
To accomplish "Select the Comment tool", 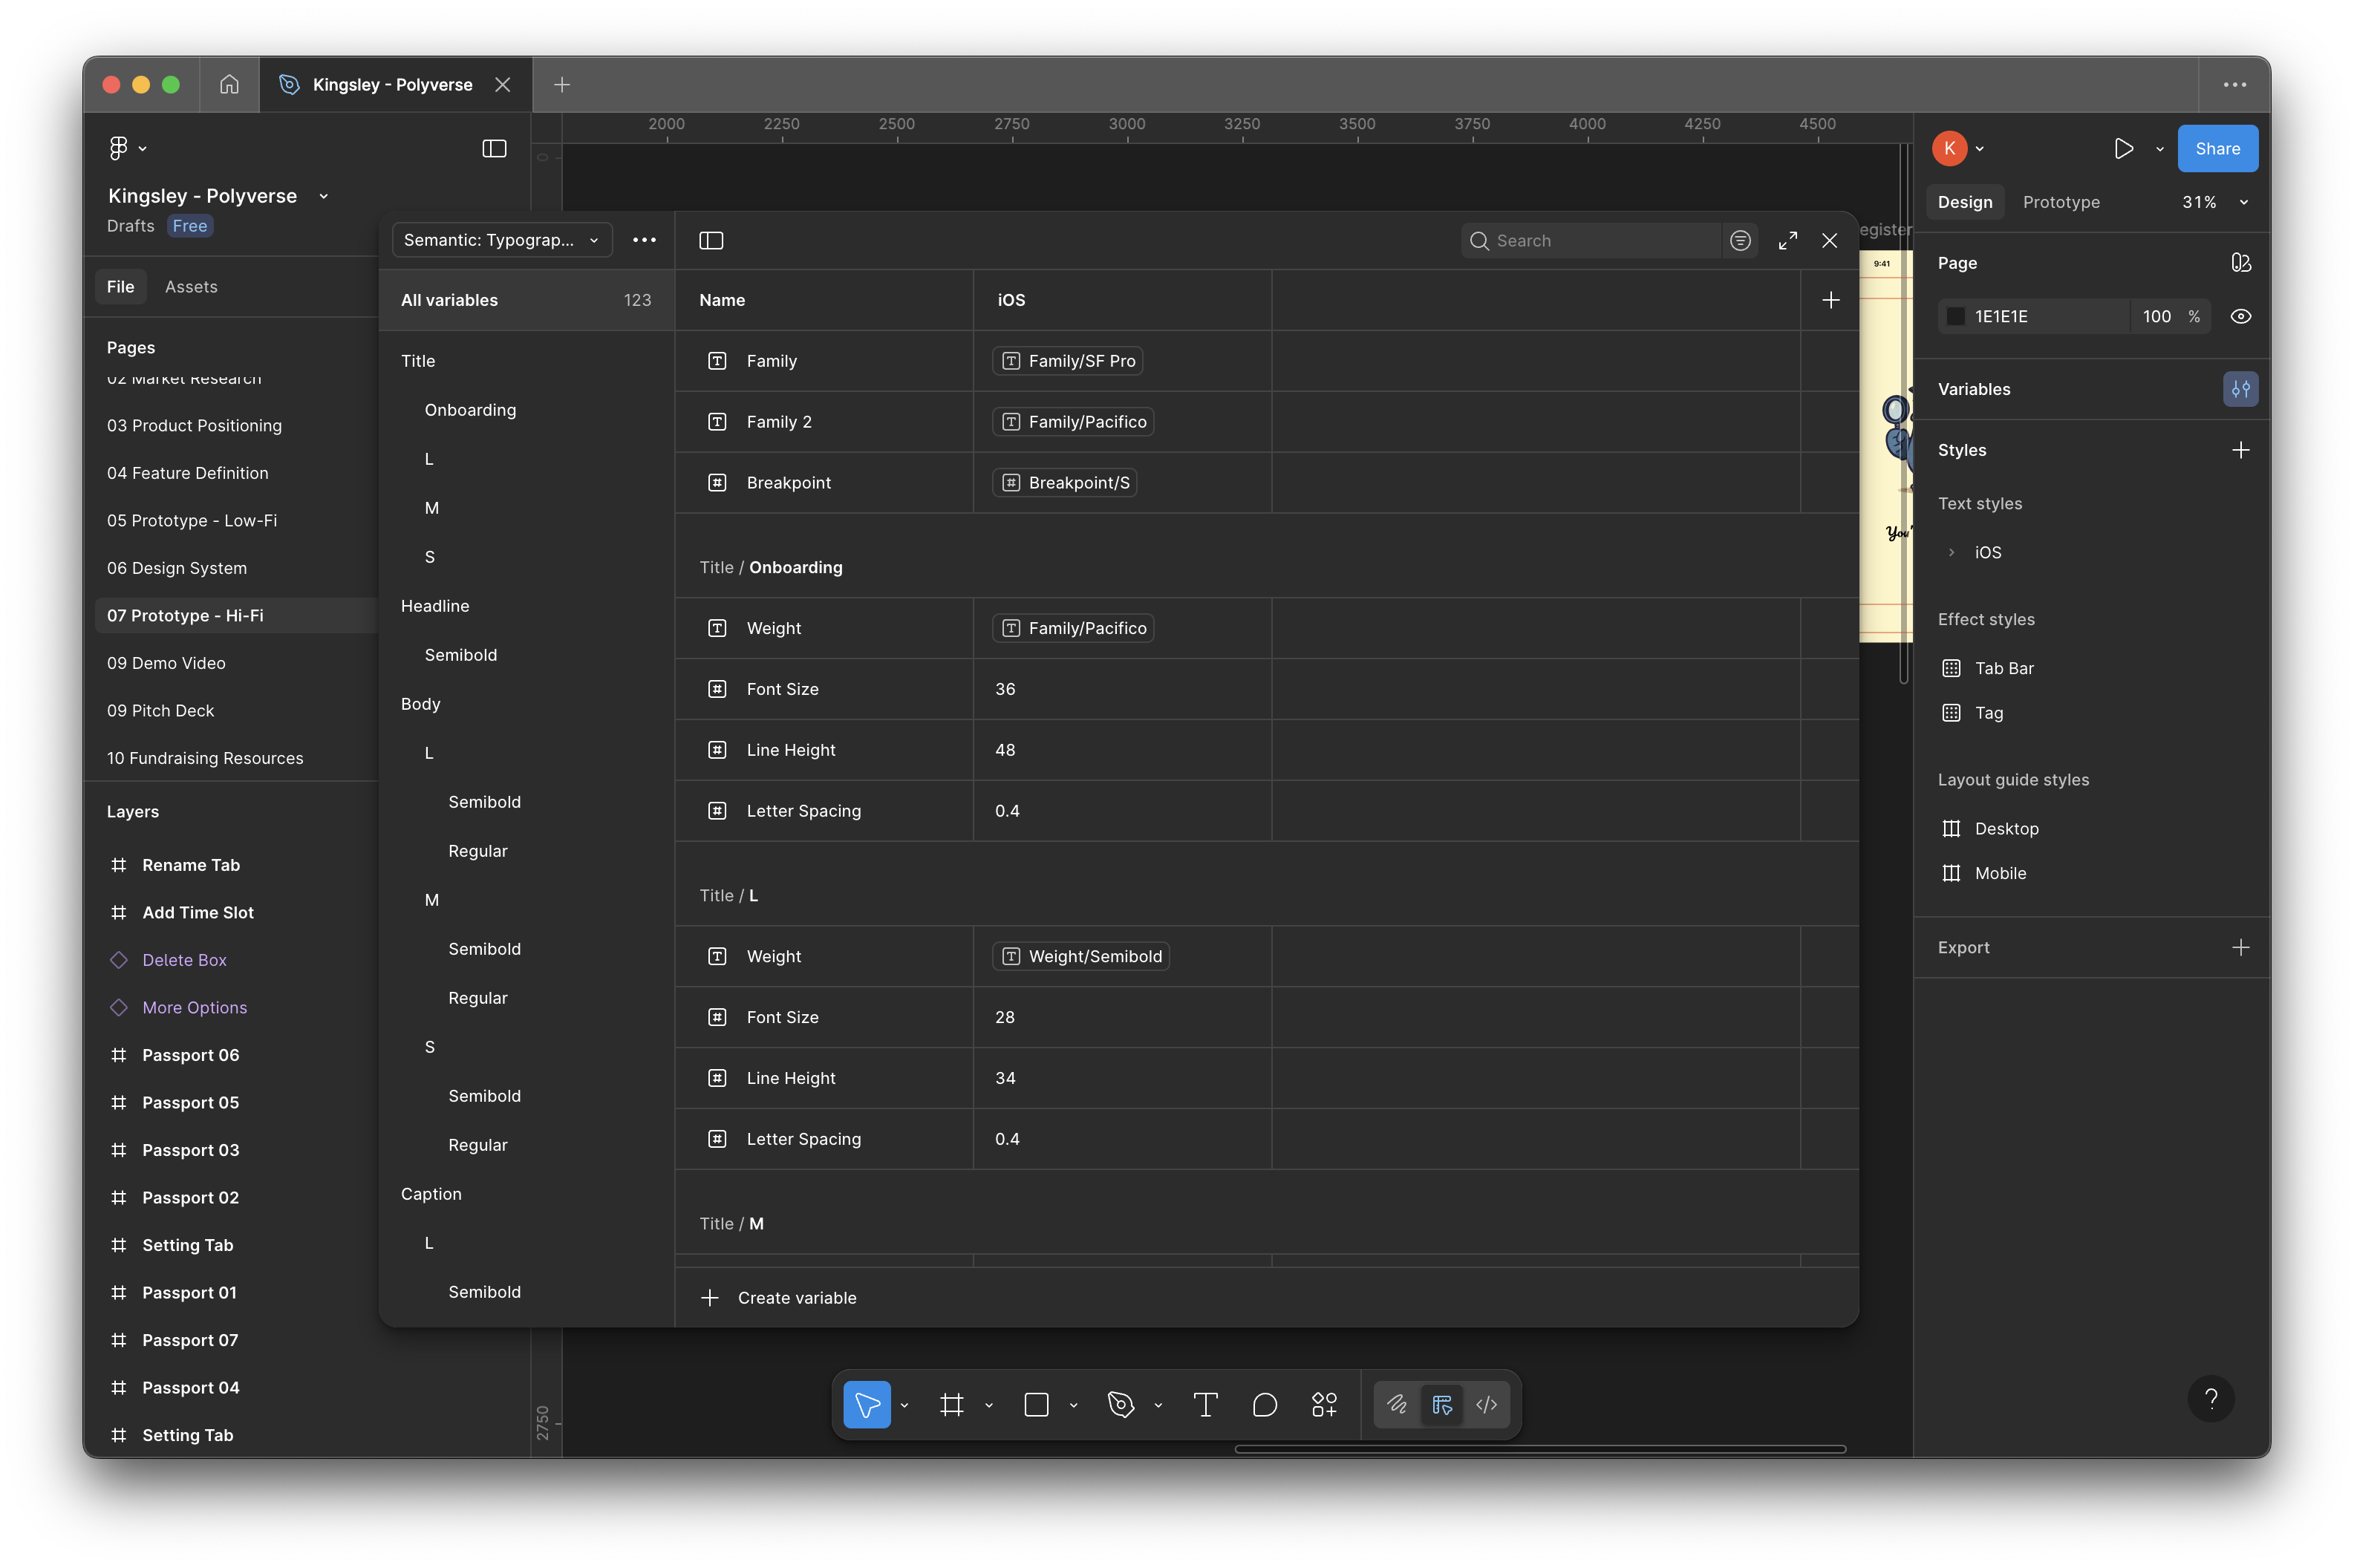I will pyautogui.click(x=1264, y=1405).
